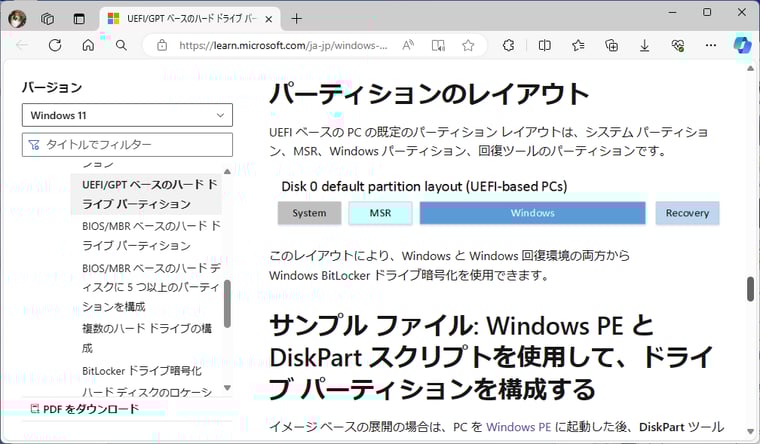Click the title filter input field
The width and height of the screenshot is (760, 444).
click(x=127, y=144)
